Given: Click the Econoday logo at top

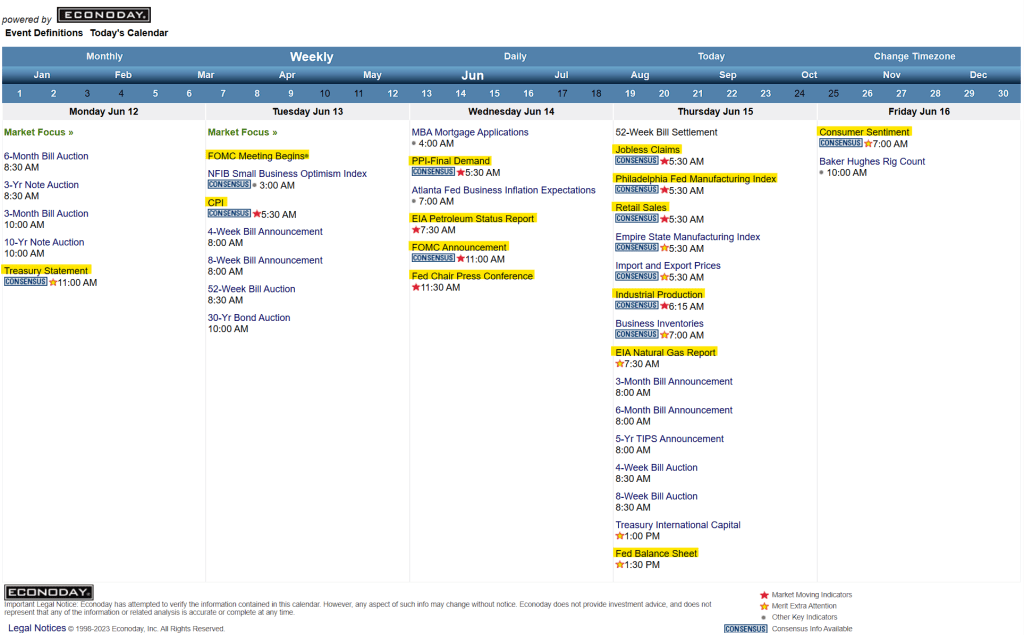Looking at the screenshot, I should [104, 15].
